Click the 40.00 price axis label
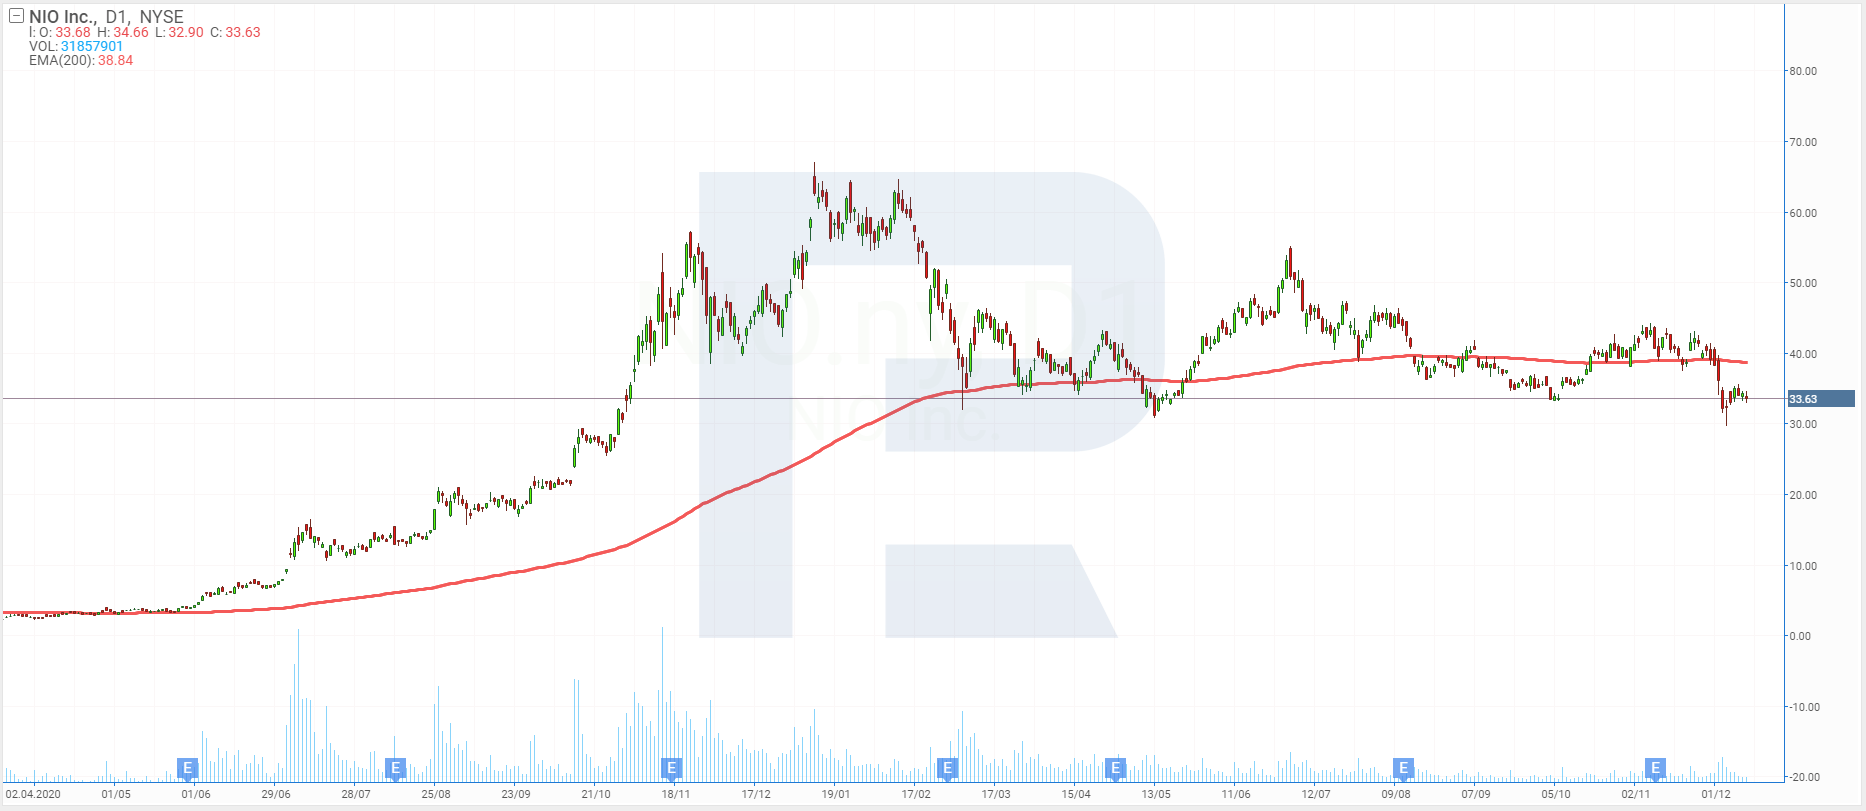Viewport: 1866px width, 811px height. [x=1803, y=354]
